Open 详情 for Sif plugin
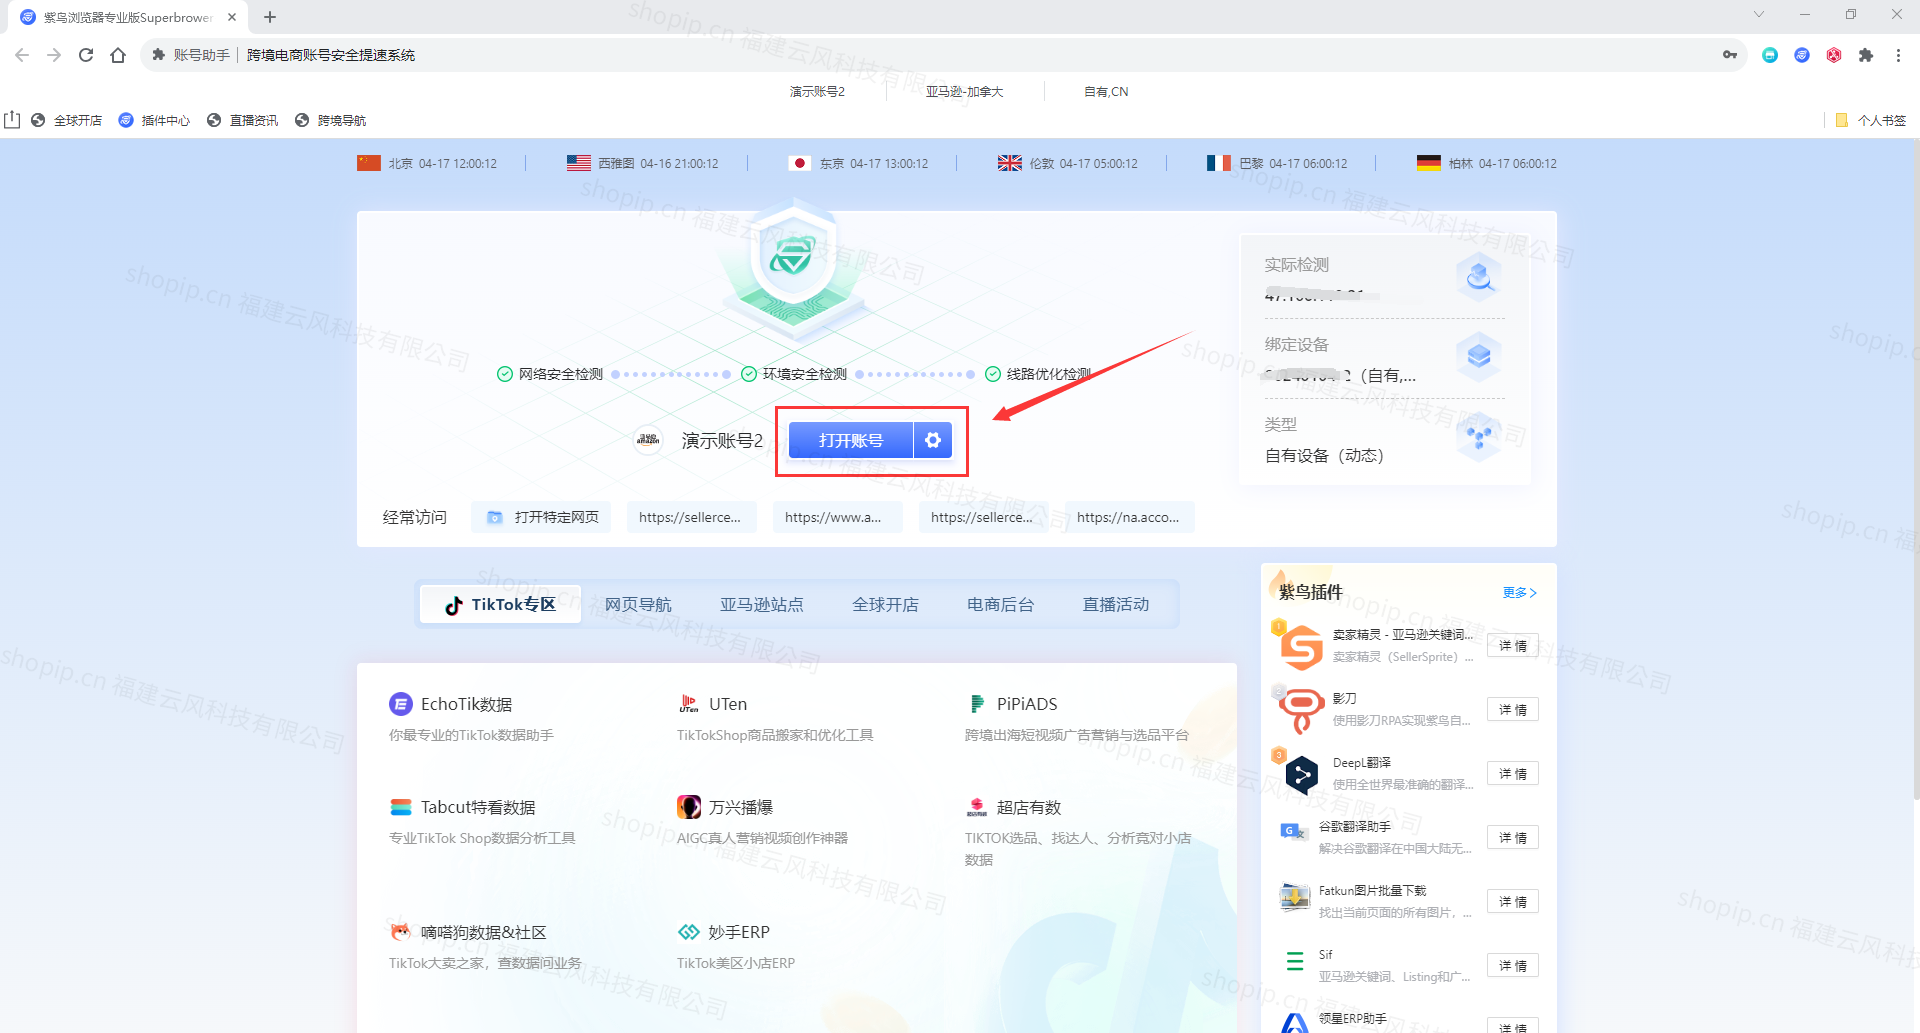Screen dimensions: 1920x1033 (x=1512, y=966)
